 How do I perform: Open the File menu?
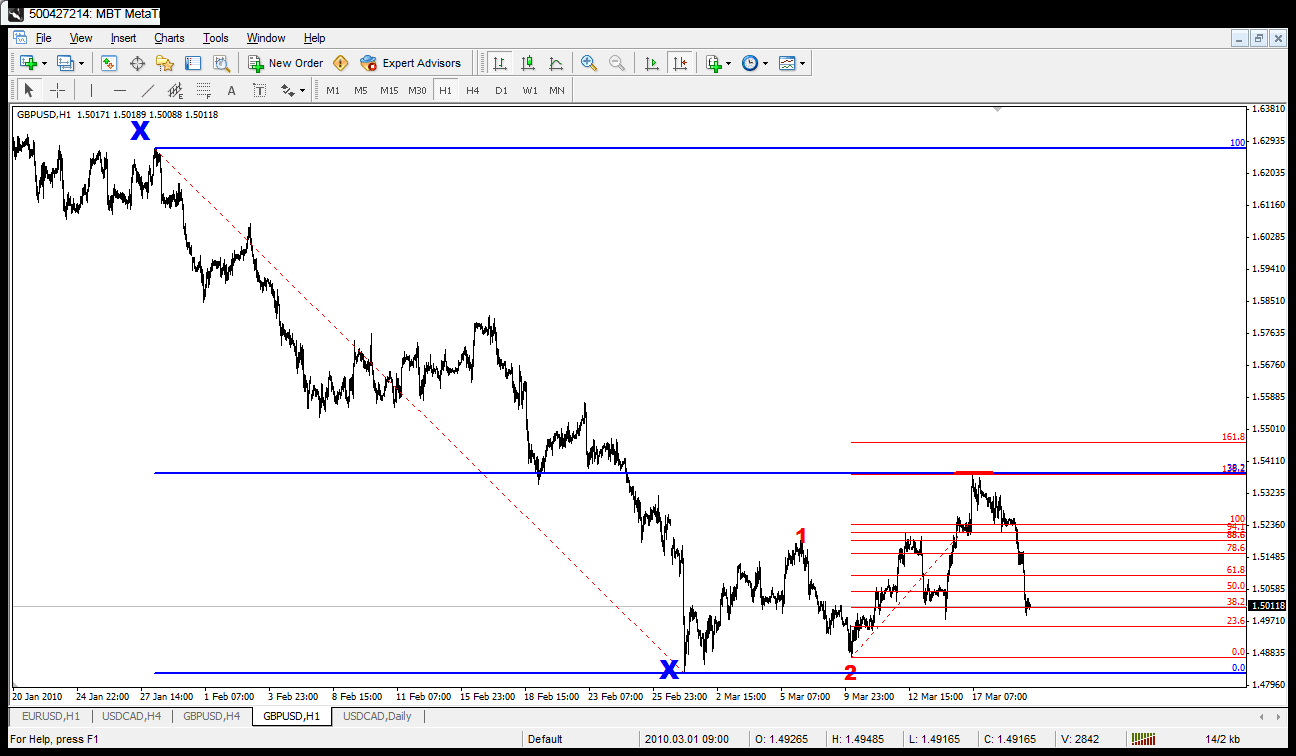43,38
